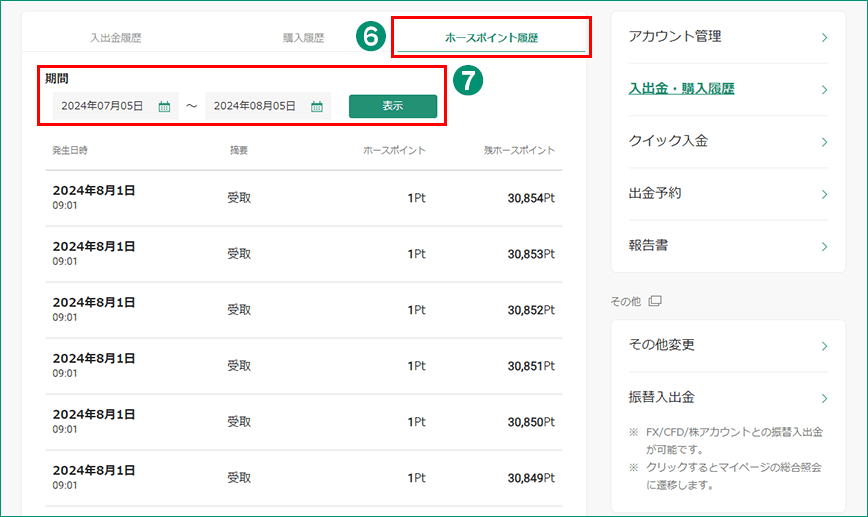
Task: Click the ホースポイント column header
Action: [x=394, y=151]
